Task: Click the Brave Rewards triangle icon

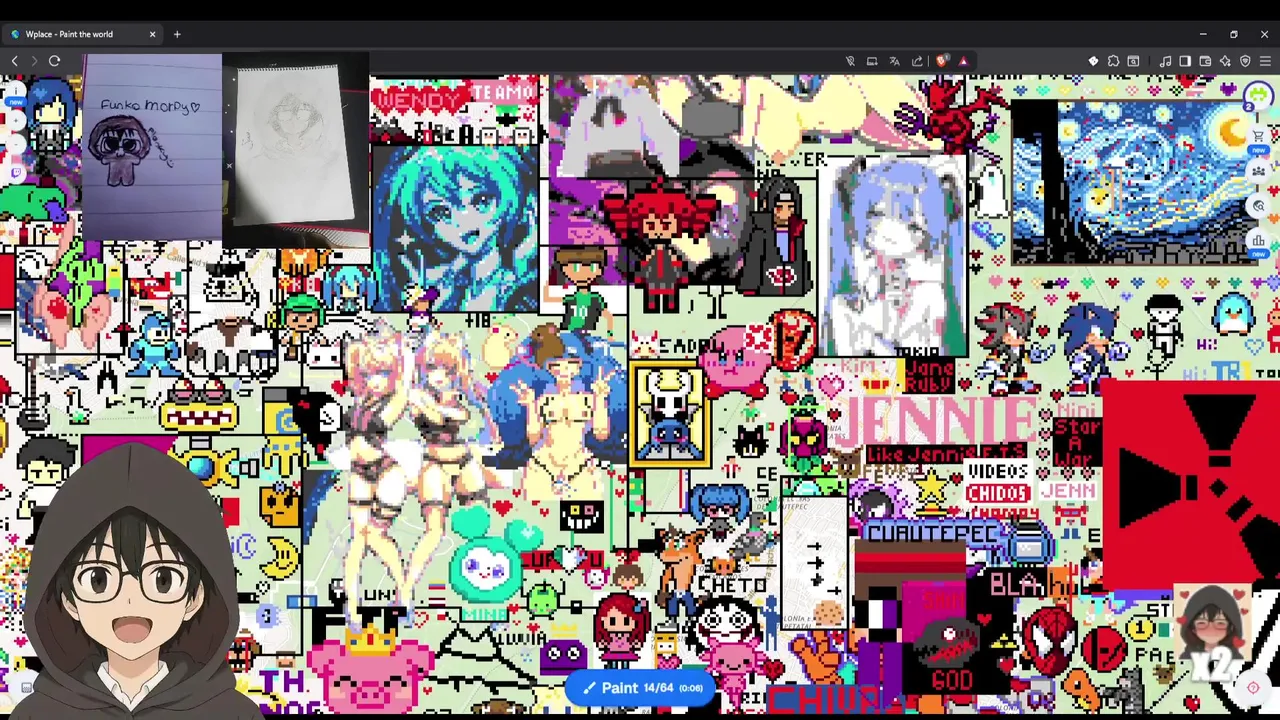Action: point(963,61)
